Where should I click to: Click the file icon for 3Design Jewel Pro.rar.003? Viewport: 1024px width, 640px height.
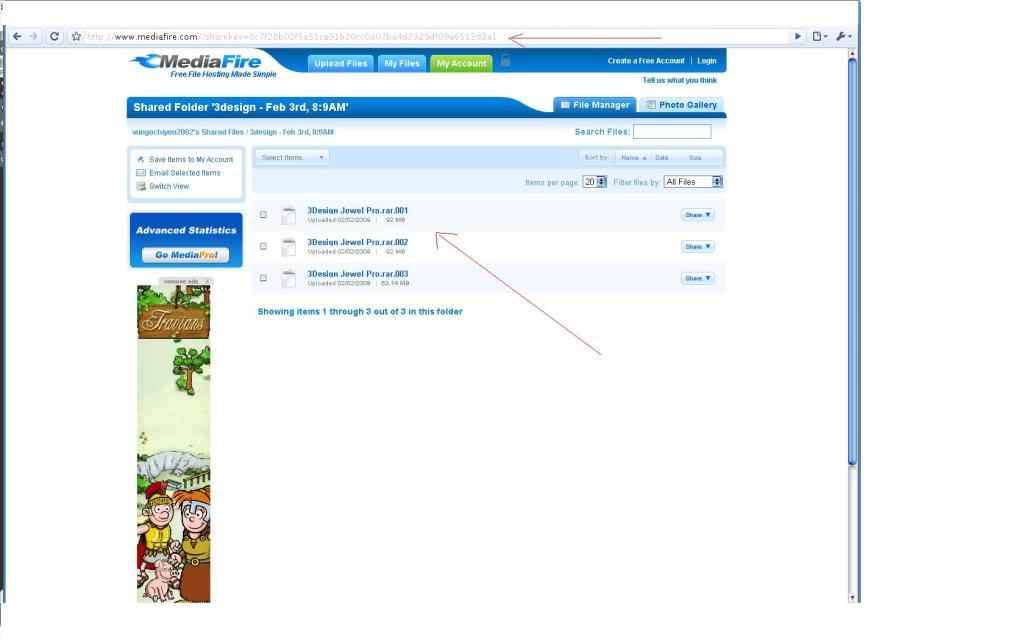coord(289,278)
